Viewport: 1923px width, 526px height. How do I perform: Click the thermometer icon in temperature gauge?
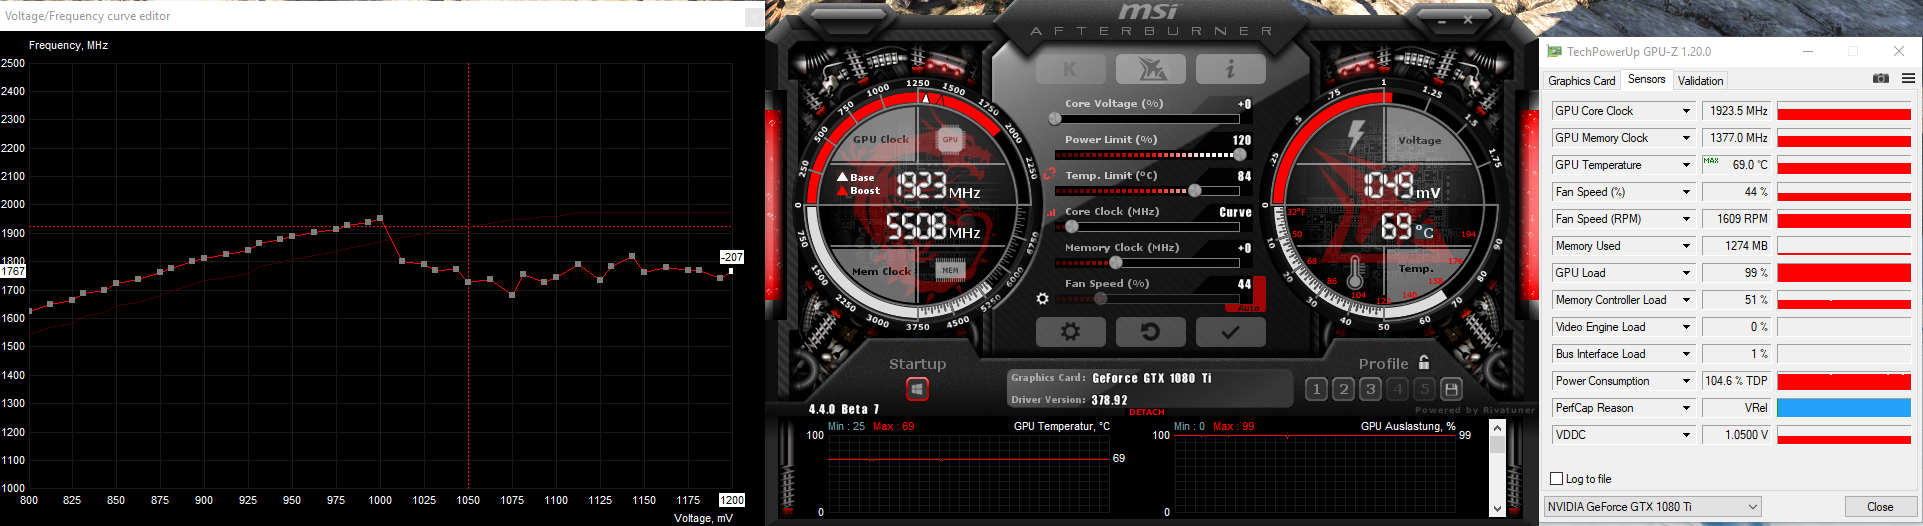pos(1356,274)
